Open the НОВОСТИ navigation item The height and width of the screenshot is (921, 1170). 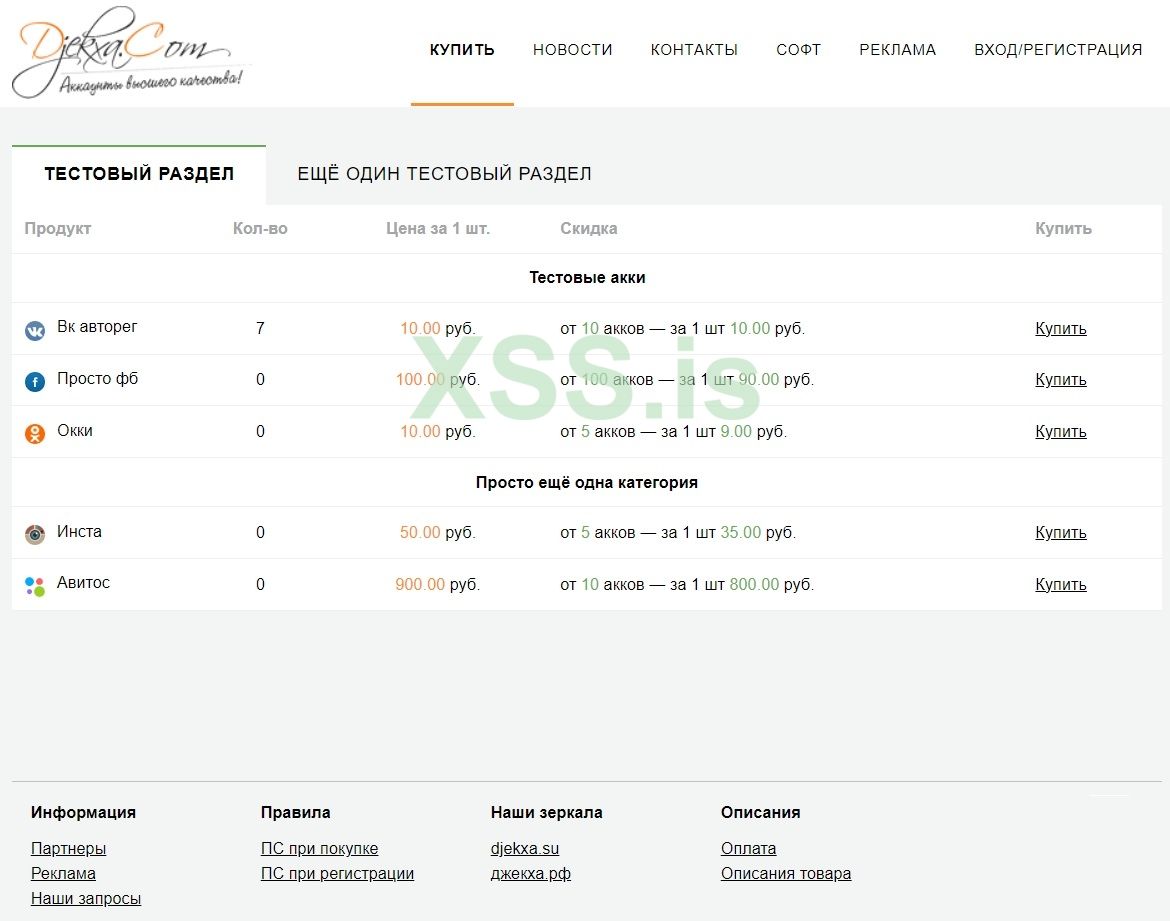(x=572, y=50)
